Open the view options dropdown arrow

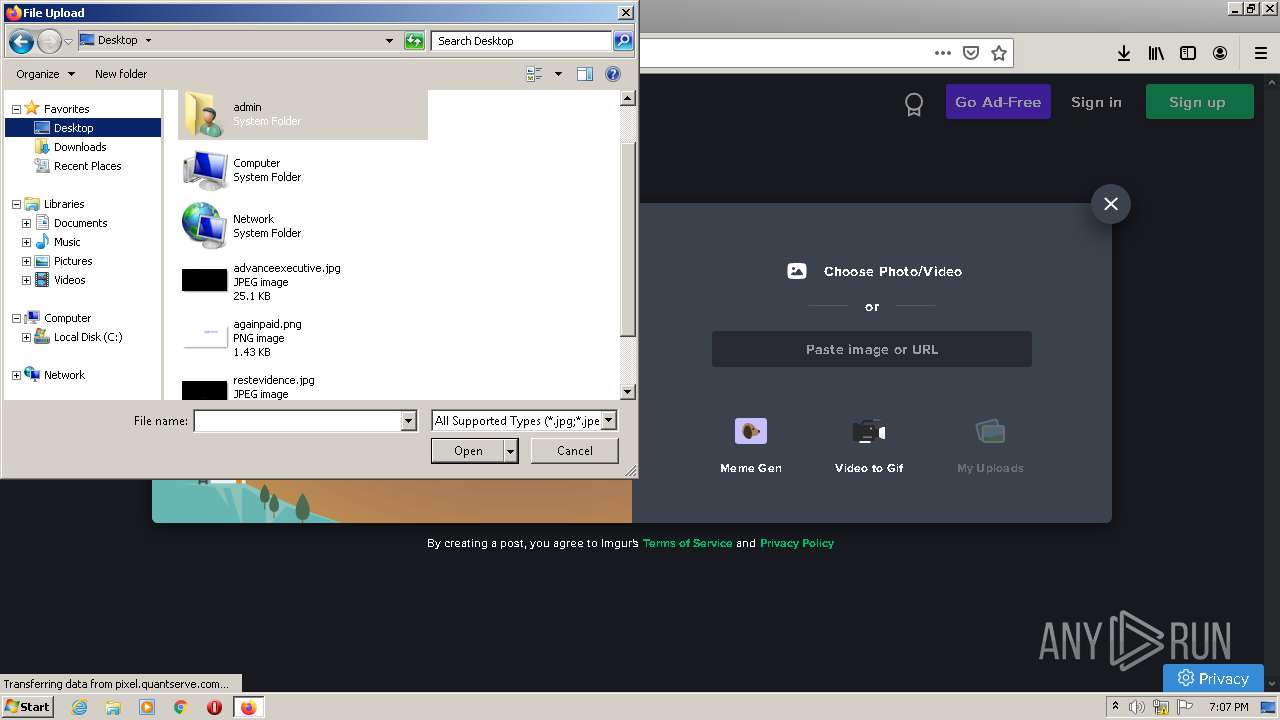558,74
